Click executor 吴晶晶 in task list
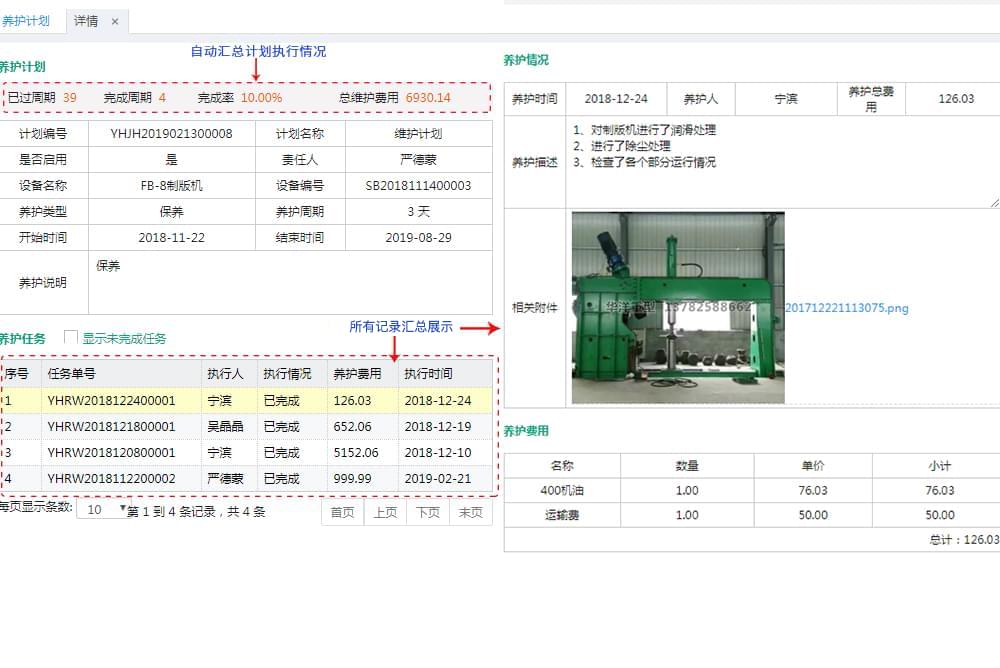 pos(225,426)
